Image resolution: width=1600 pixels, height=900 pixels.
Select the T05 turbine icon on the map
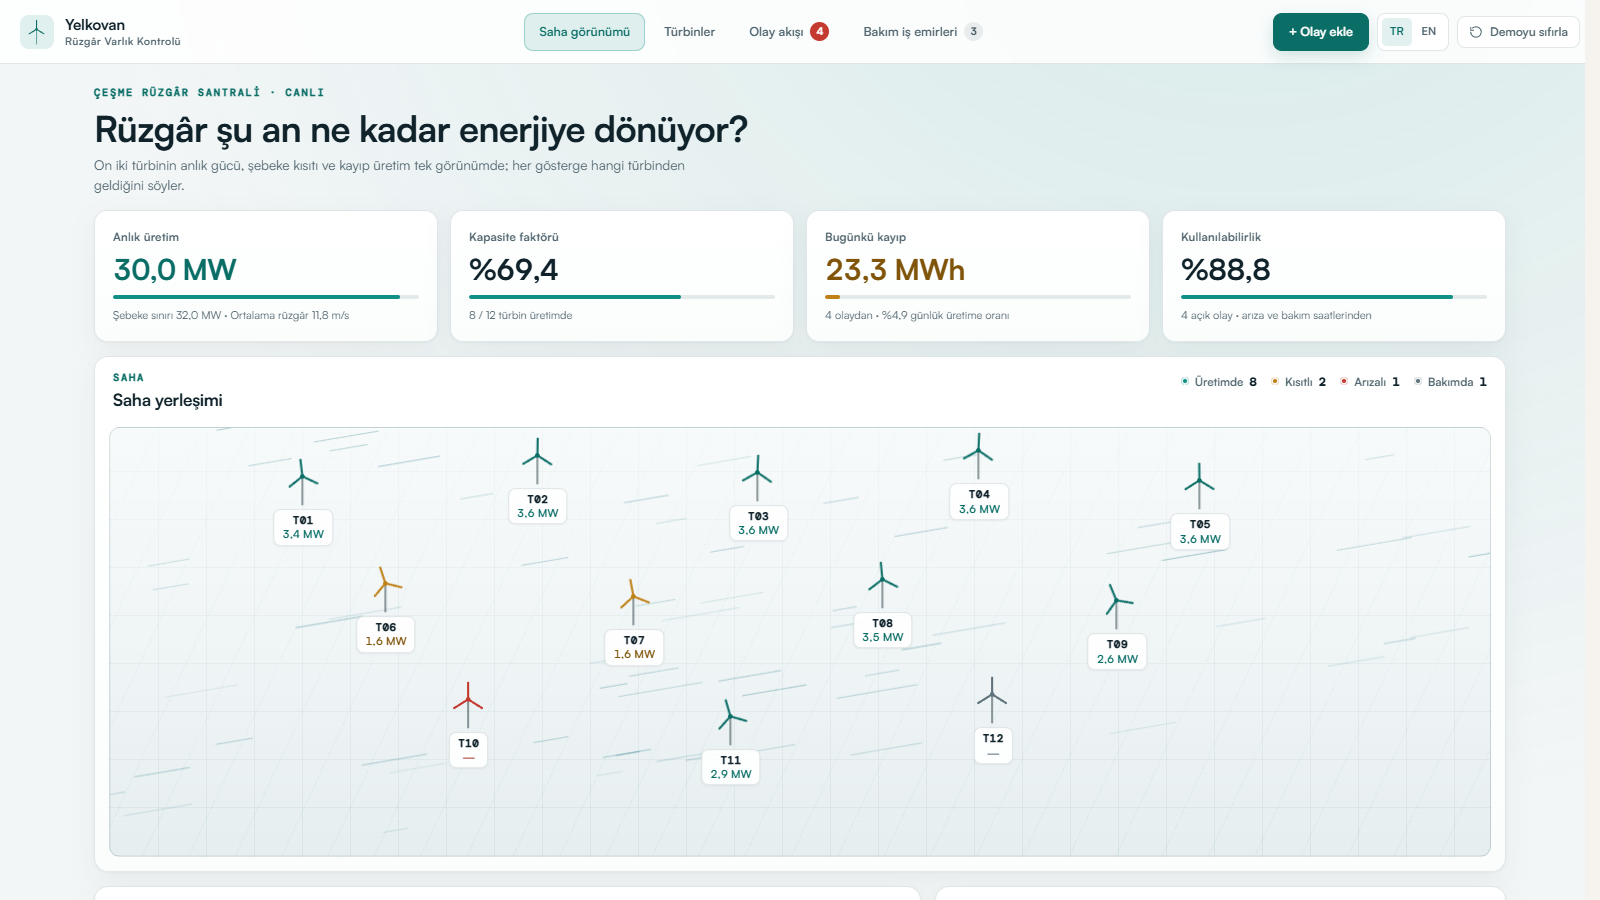pyautogui.click(x=1199, y=487)
